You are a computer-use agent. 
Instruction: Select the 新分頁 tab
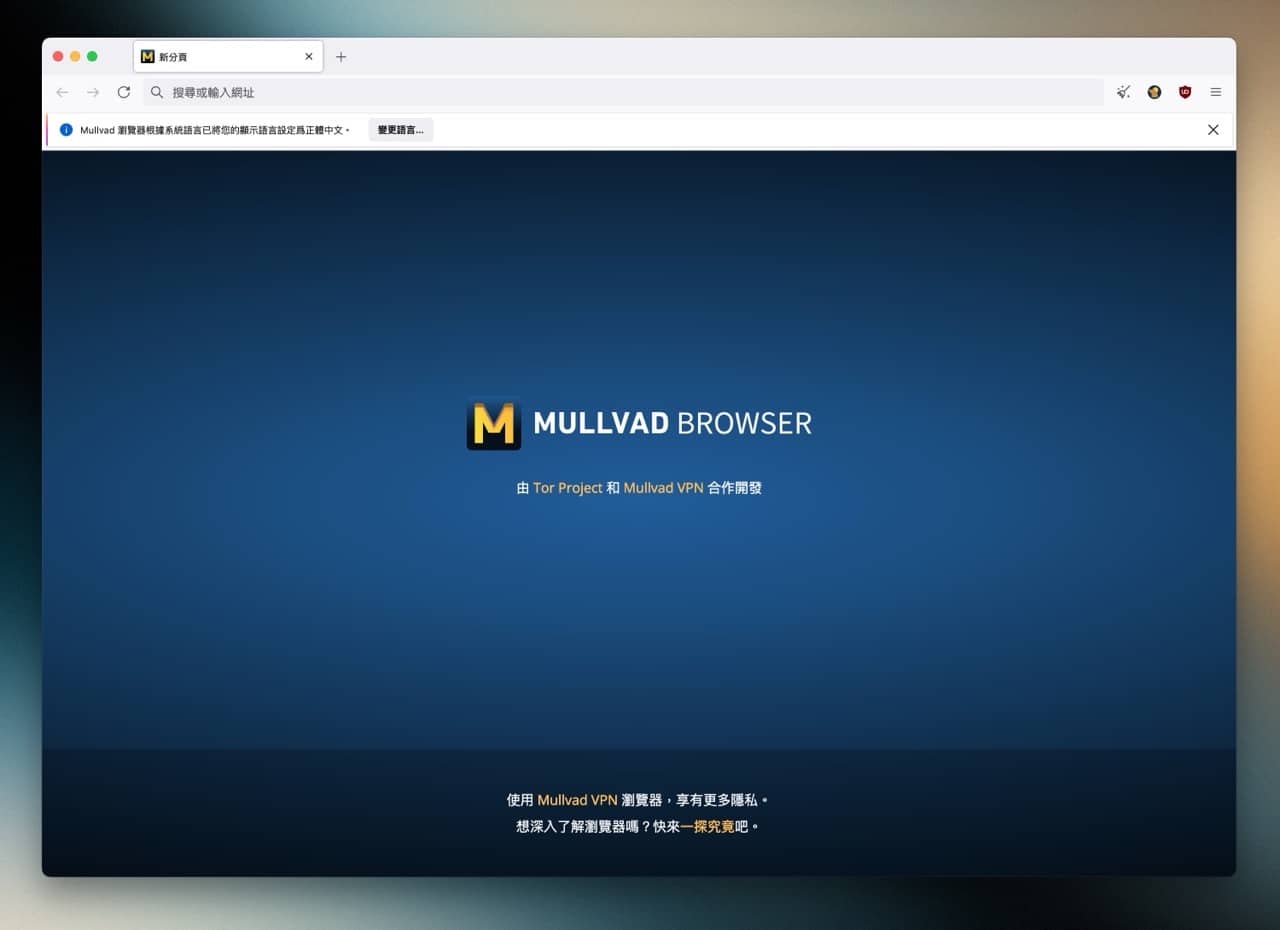coord(228,57)
